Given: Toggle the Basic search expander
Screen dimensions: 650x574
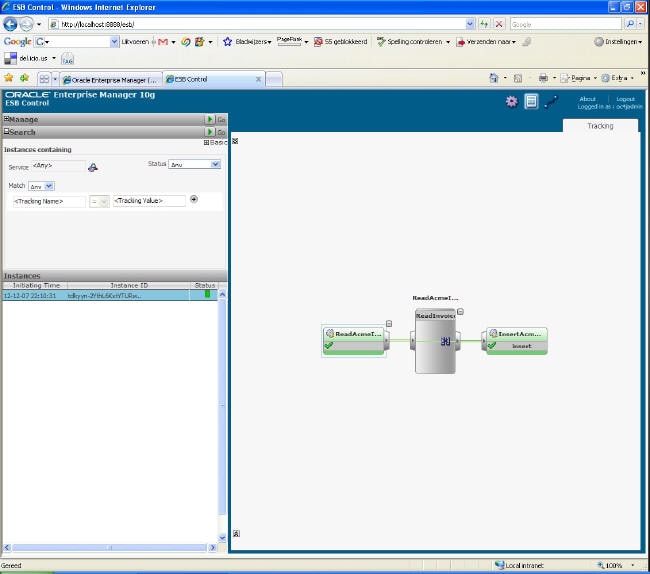Looking at the screenshot, I should pyautogui.click(x=206, y=143).
